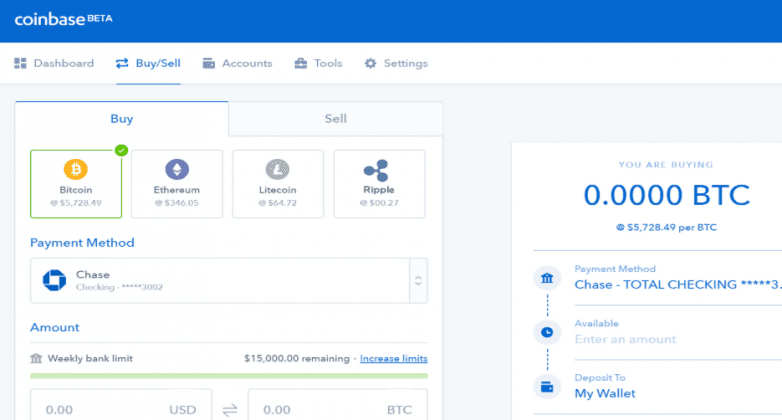Click the clock icon beside Available
This screenshot has width=782, height=420.
point(547,332)
